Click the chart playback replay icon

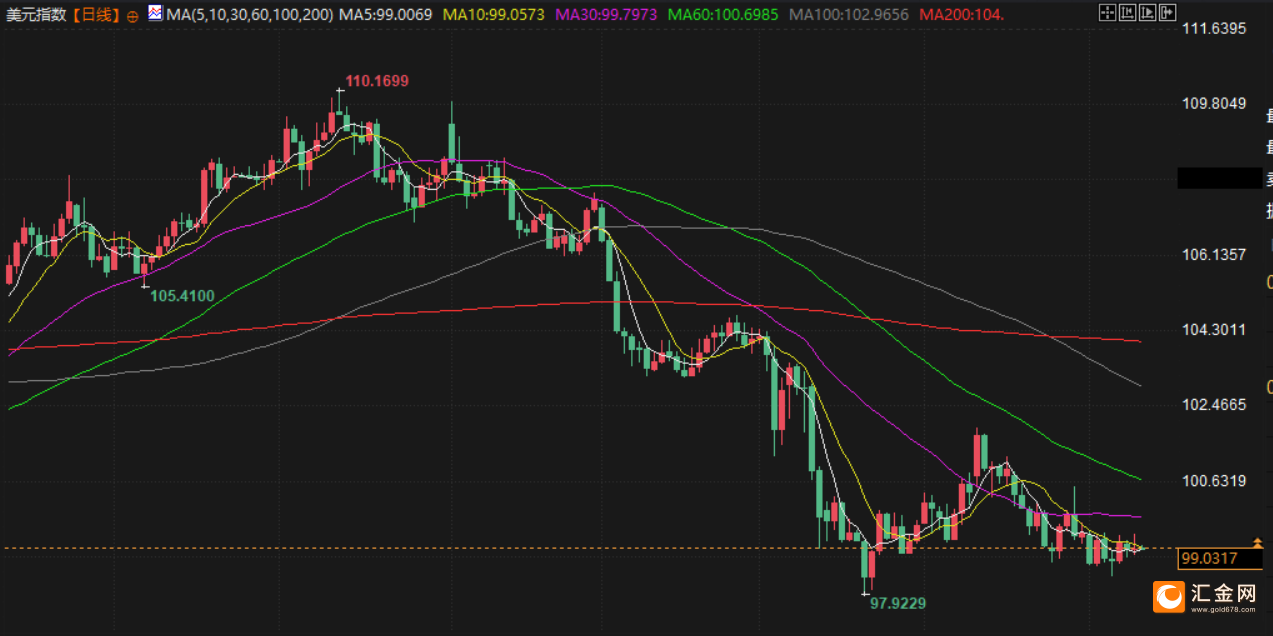click(1147, 12)
